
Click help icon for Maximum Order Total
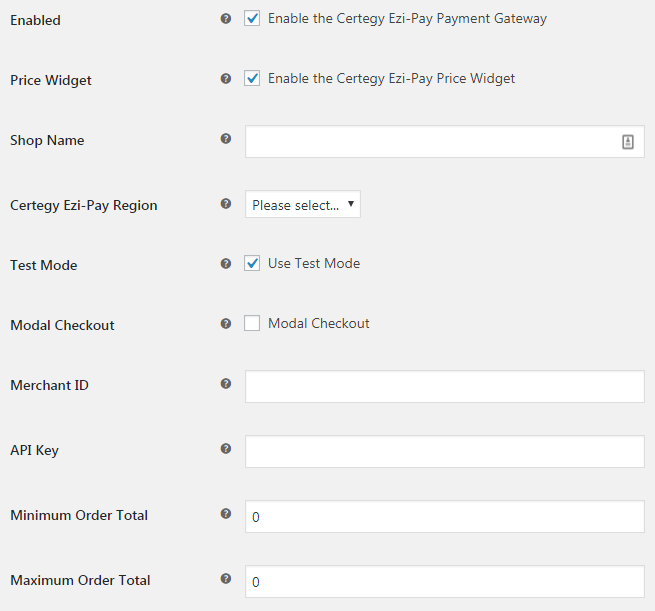[226, 578]
